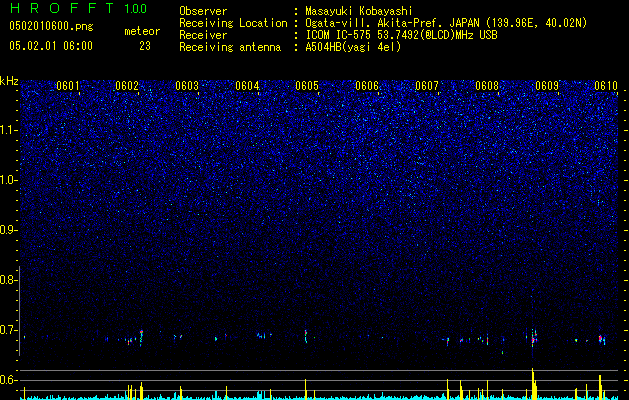Click the 0.6 frequency axis label
Viewport: 629px width, 400px height.
pyautogui.click(x=9, y=380)
